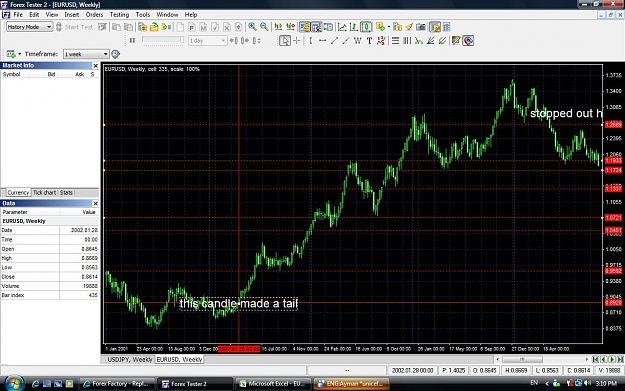Select the vertical line drawing tool
The width and height of the screenshot is (625, 391).
click(311, 41)
